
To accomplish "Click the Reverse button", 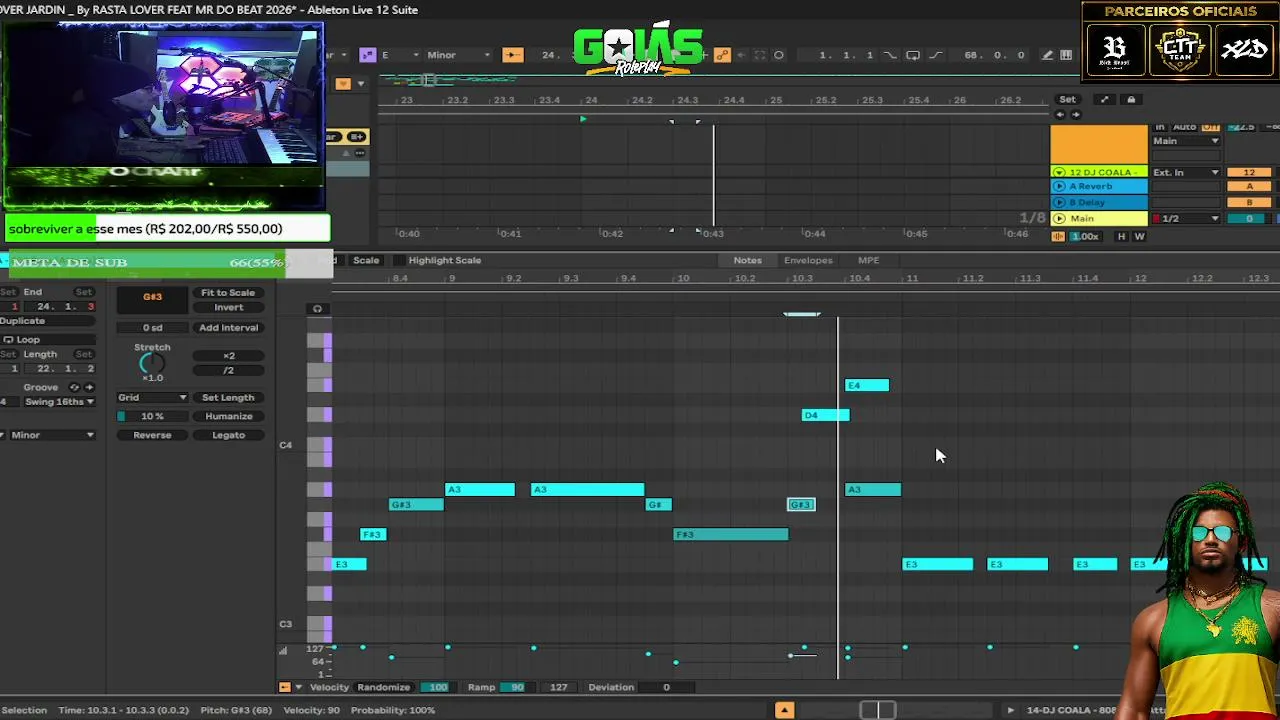I will click(152, 435).
